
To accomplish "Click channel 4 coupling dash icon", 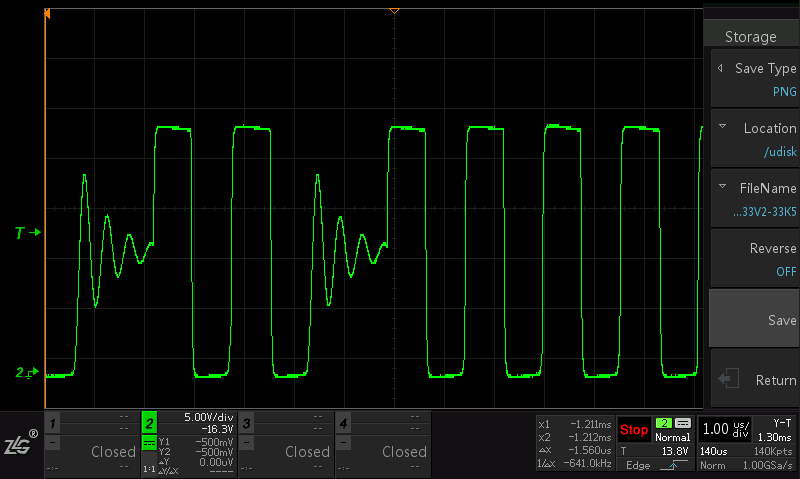I will coord(343,442).
